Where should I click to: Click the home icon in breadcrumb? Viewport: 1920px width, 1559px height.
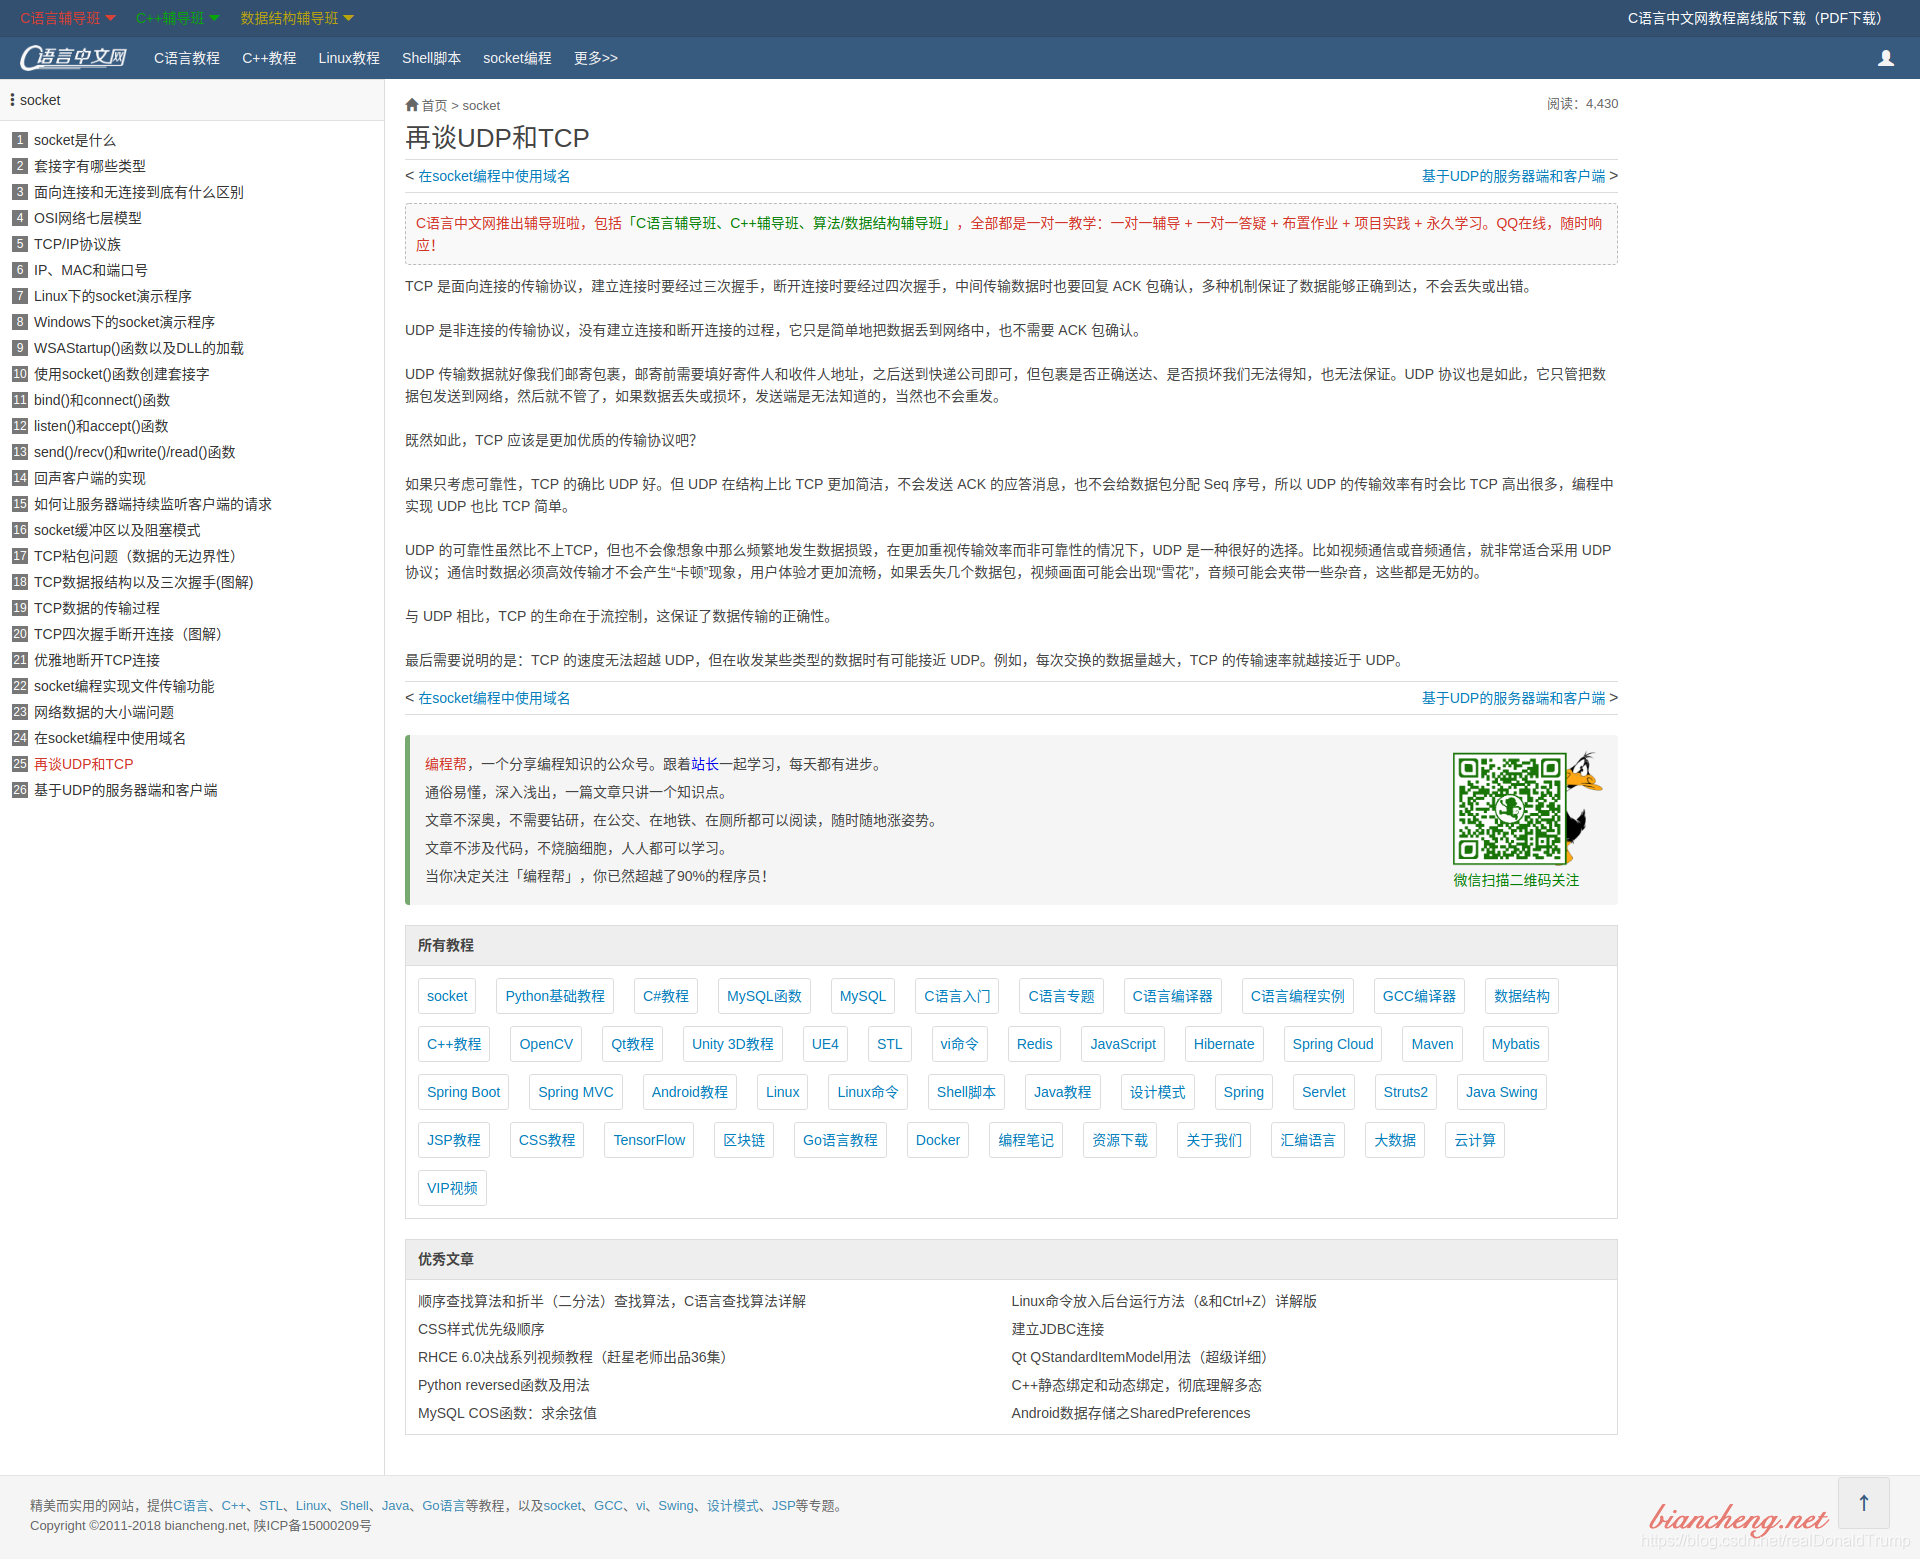pos(412,105)
